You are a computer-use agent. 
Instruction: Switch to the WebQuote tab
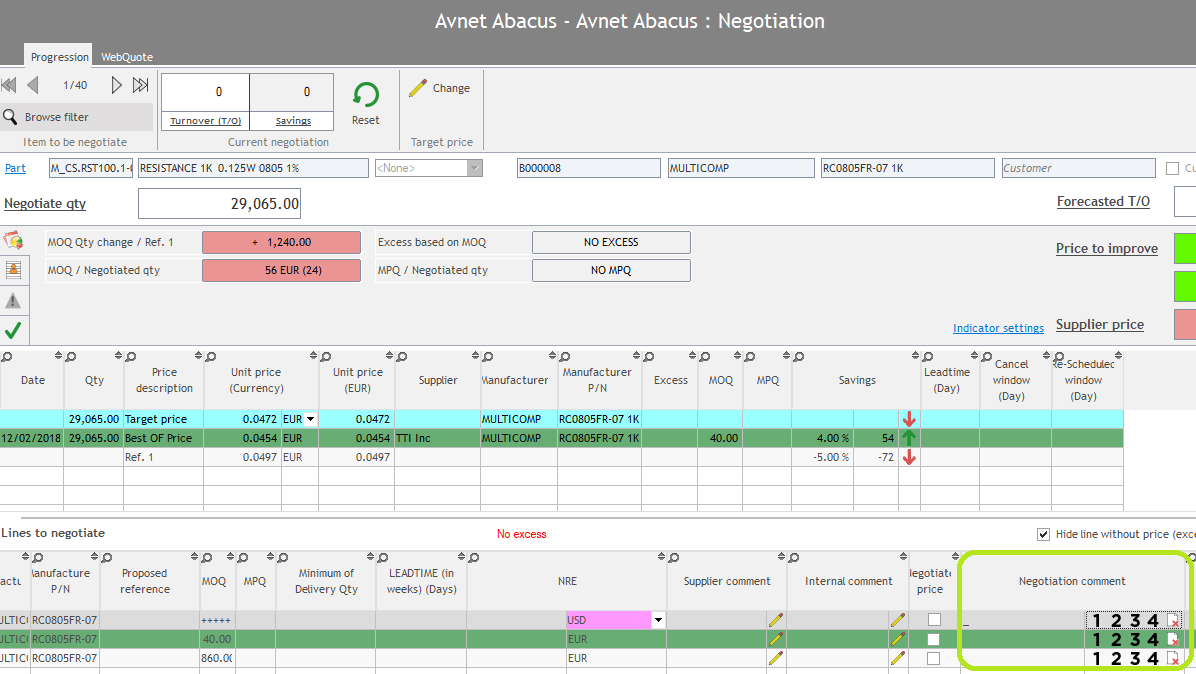pos(127,57)
